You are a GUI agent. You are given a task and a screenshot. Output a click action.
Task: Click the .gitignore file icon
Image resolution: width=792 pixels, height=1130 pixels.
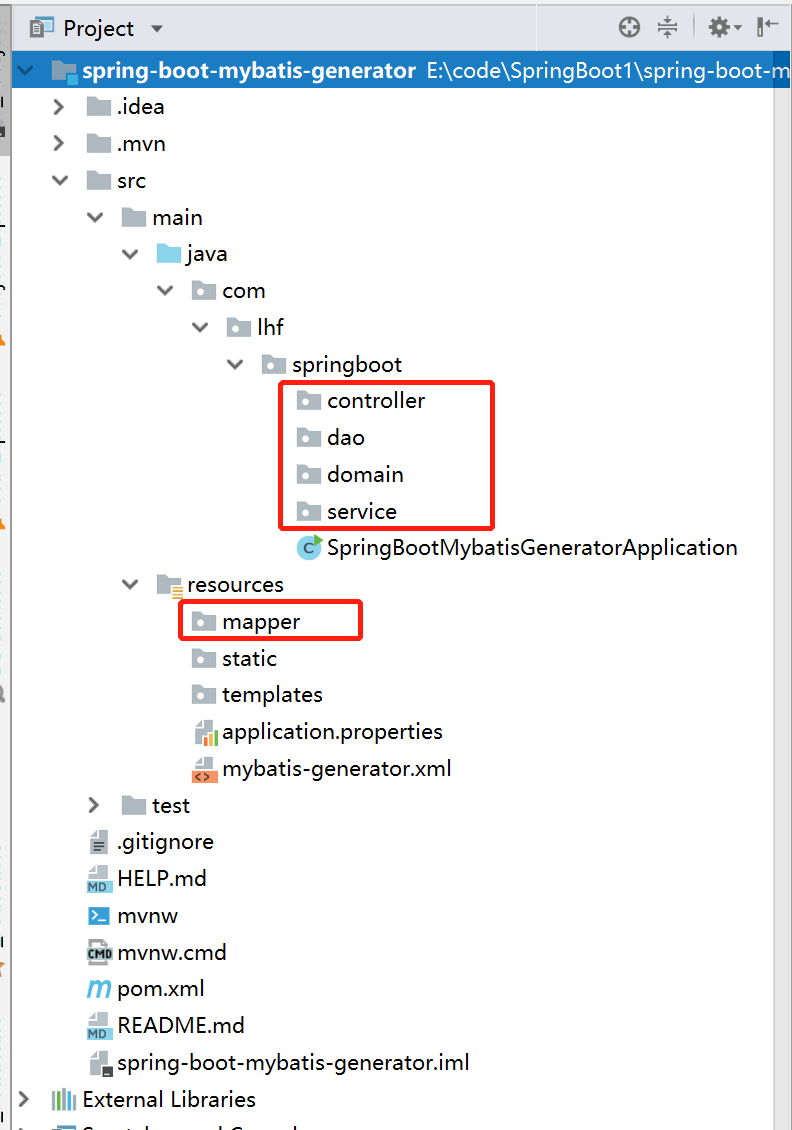point(99,842)
